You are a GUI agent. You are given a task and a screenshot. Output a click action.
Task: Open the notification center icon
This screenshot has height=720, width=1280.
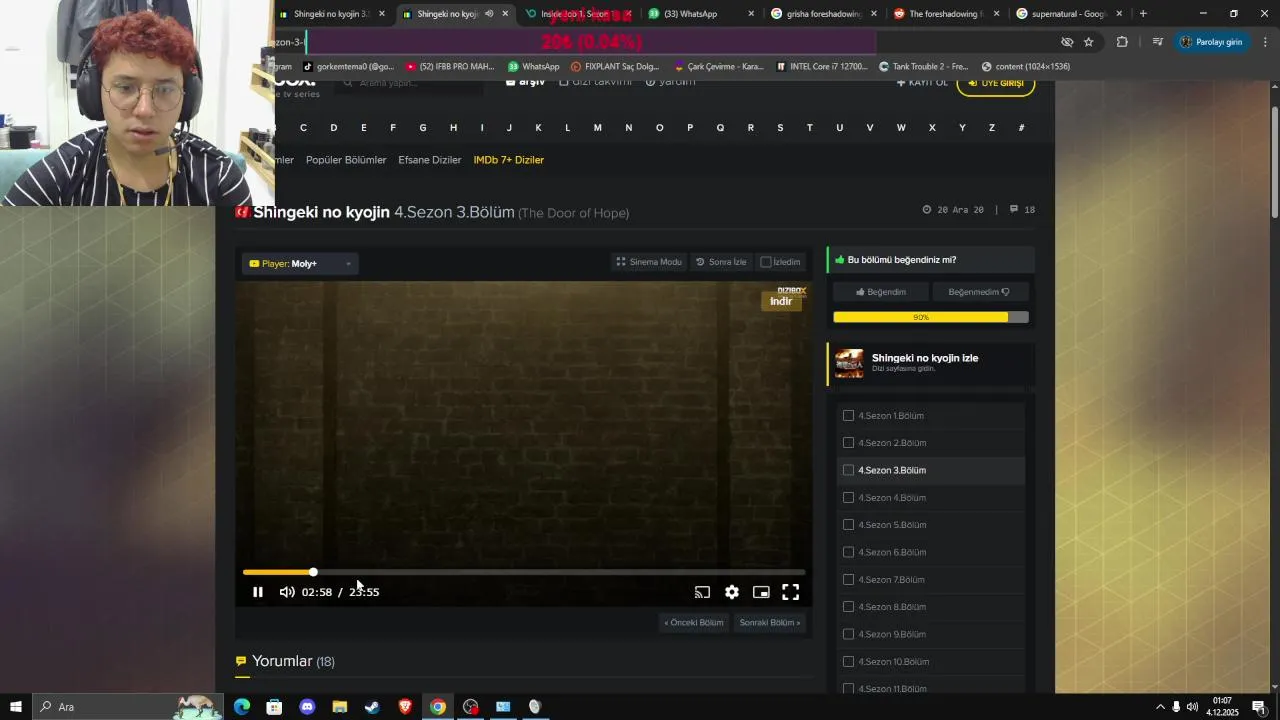point(1259,707)
